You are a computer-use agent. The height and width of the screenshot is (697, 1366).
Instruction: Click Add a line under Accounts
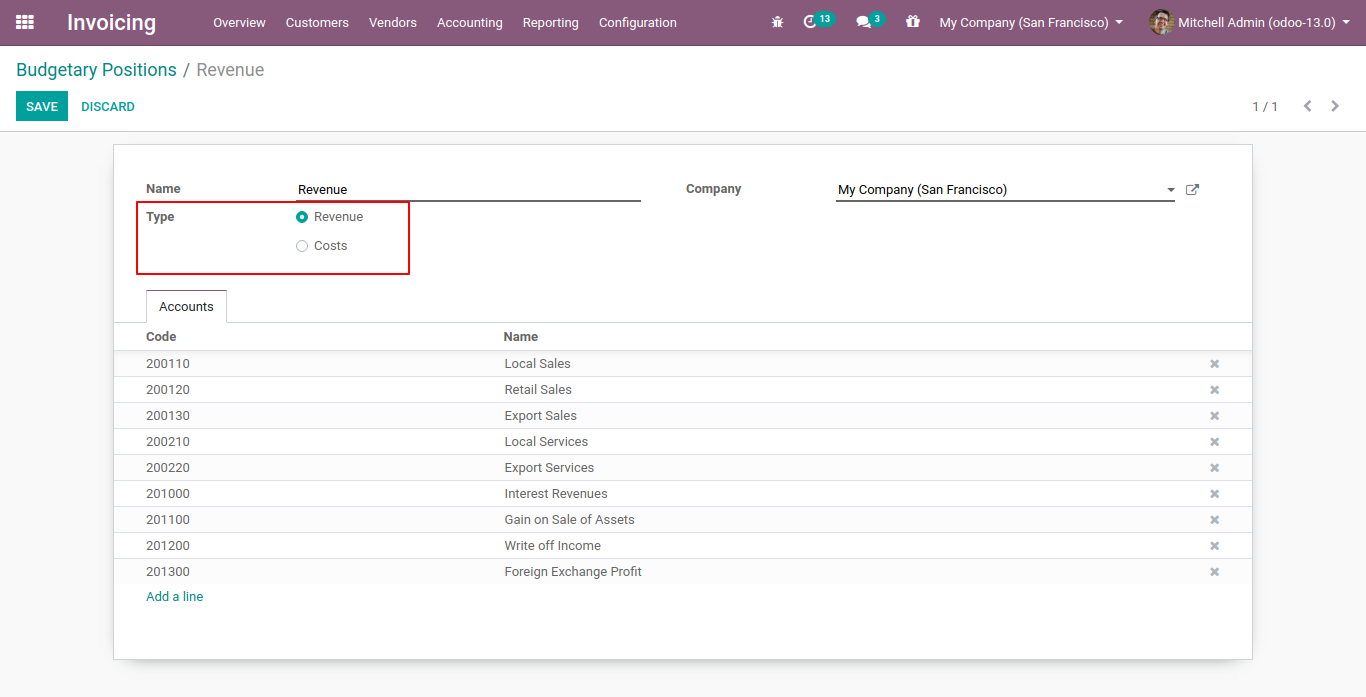coord(174,595)
